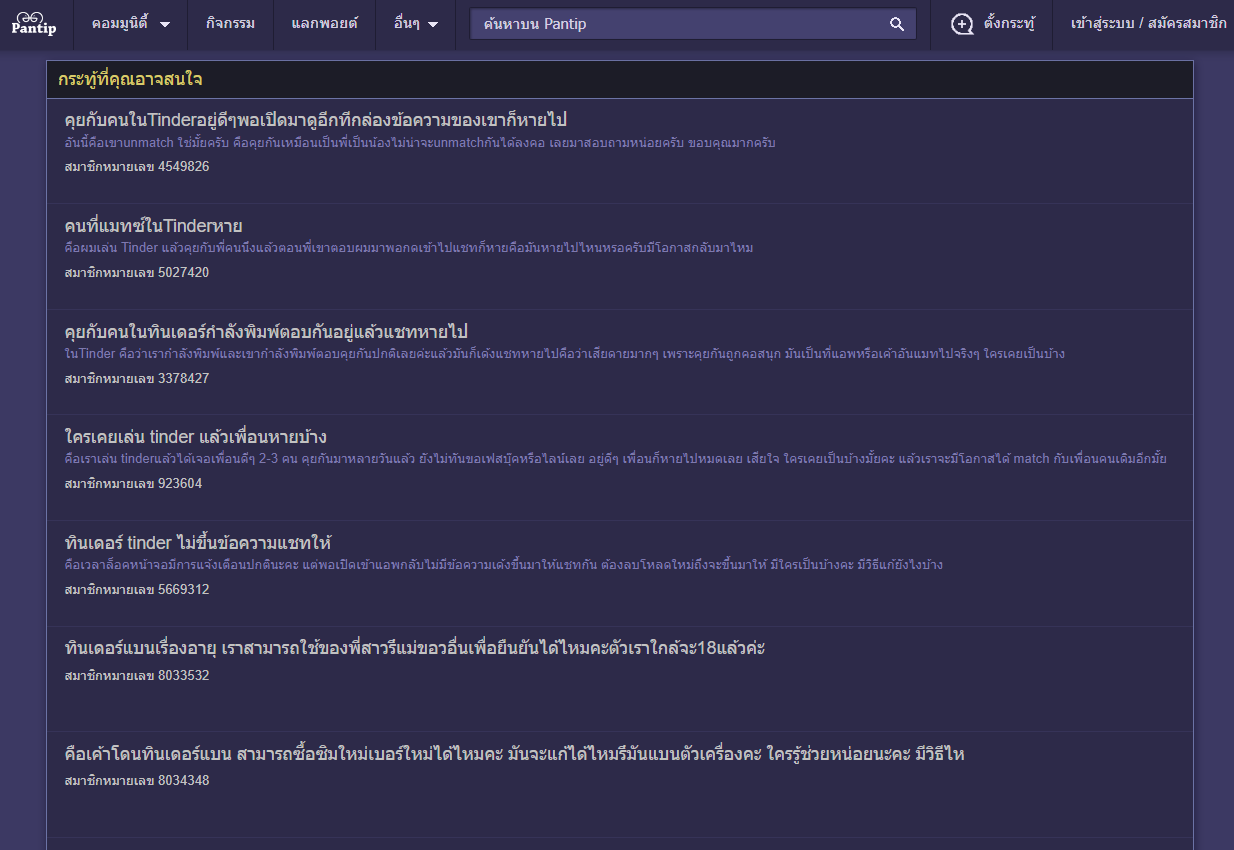Click the กระทู้ที่คุณอาจสนใจ section heading
The width and height of the screenshot is (1234, 850).
click(130, 80)
